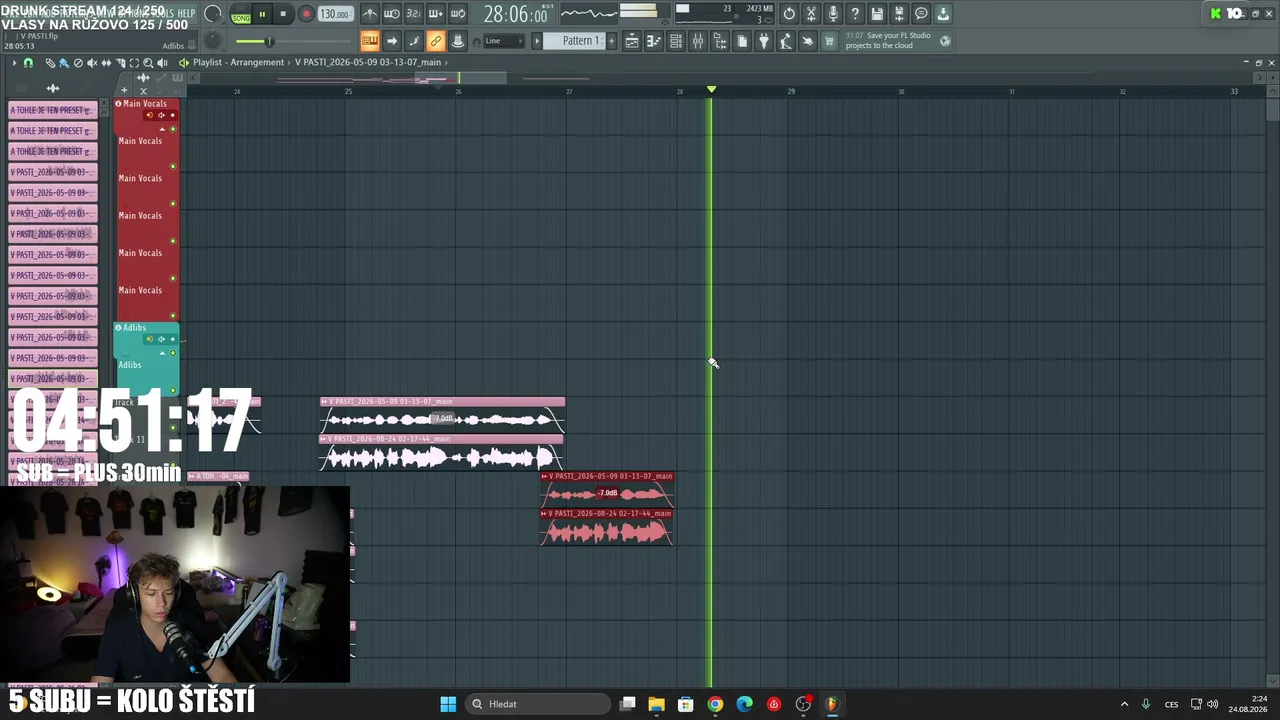1280x720 pixels.
Task: Open the HELP menu
Action: pos(186,13)
